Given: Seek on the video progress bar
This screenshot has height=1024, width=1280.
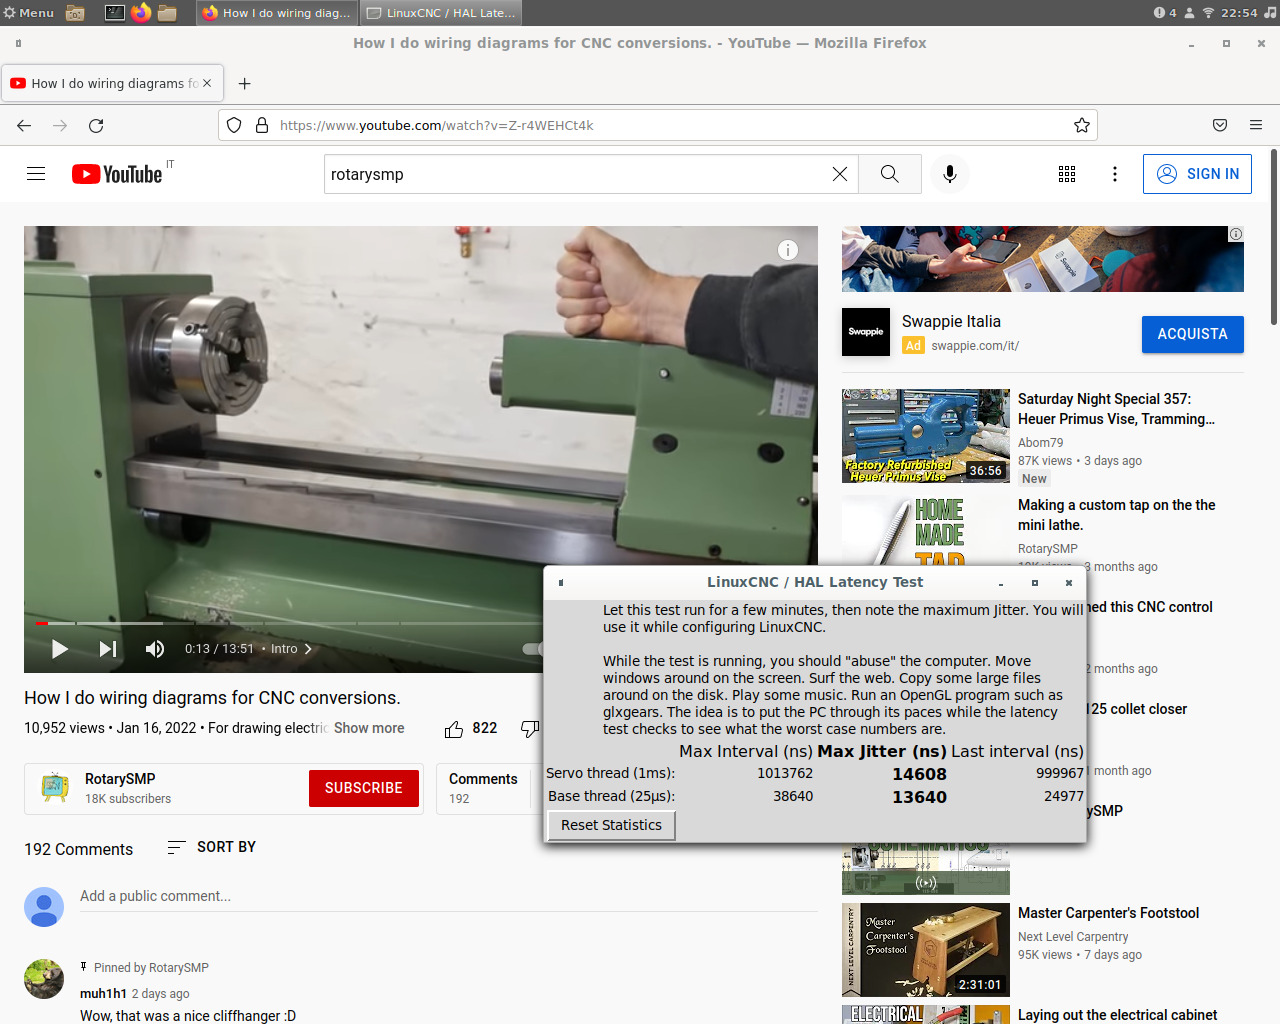Looking at the screenshot, I should [x=290, y=623].
